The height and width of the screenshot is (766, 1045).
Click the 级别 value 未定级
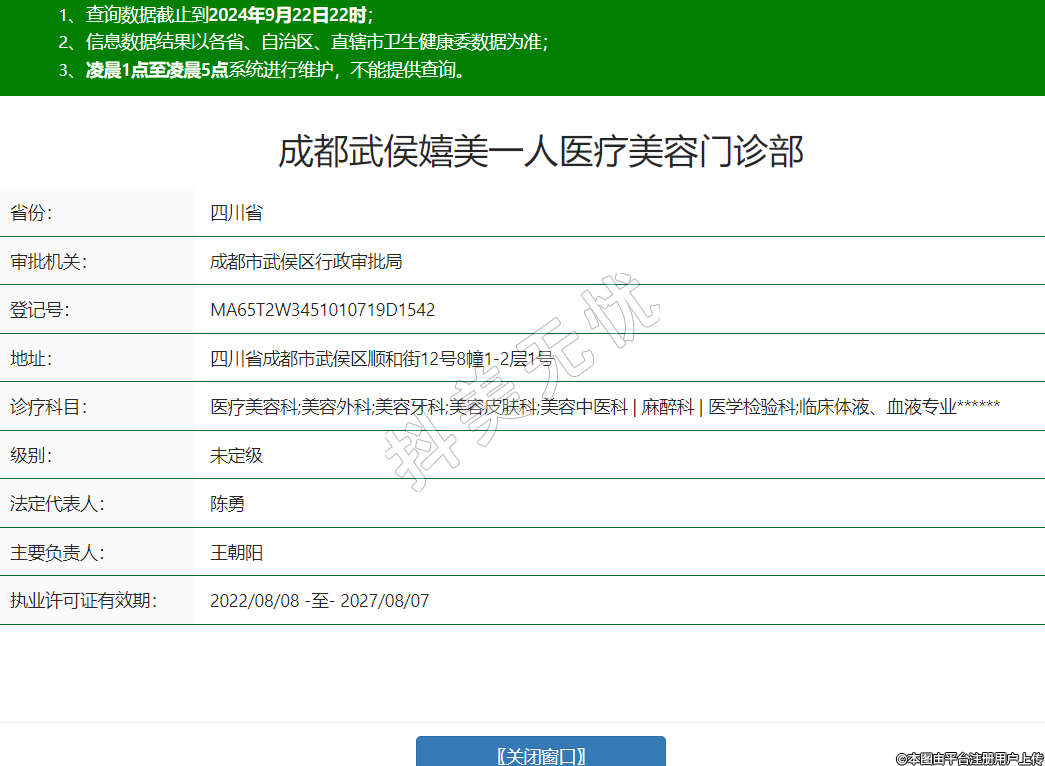click(236, 455)
